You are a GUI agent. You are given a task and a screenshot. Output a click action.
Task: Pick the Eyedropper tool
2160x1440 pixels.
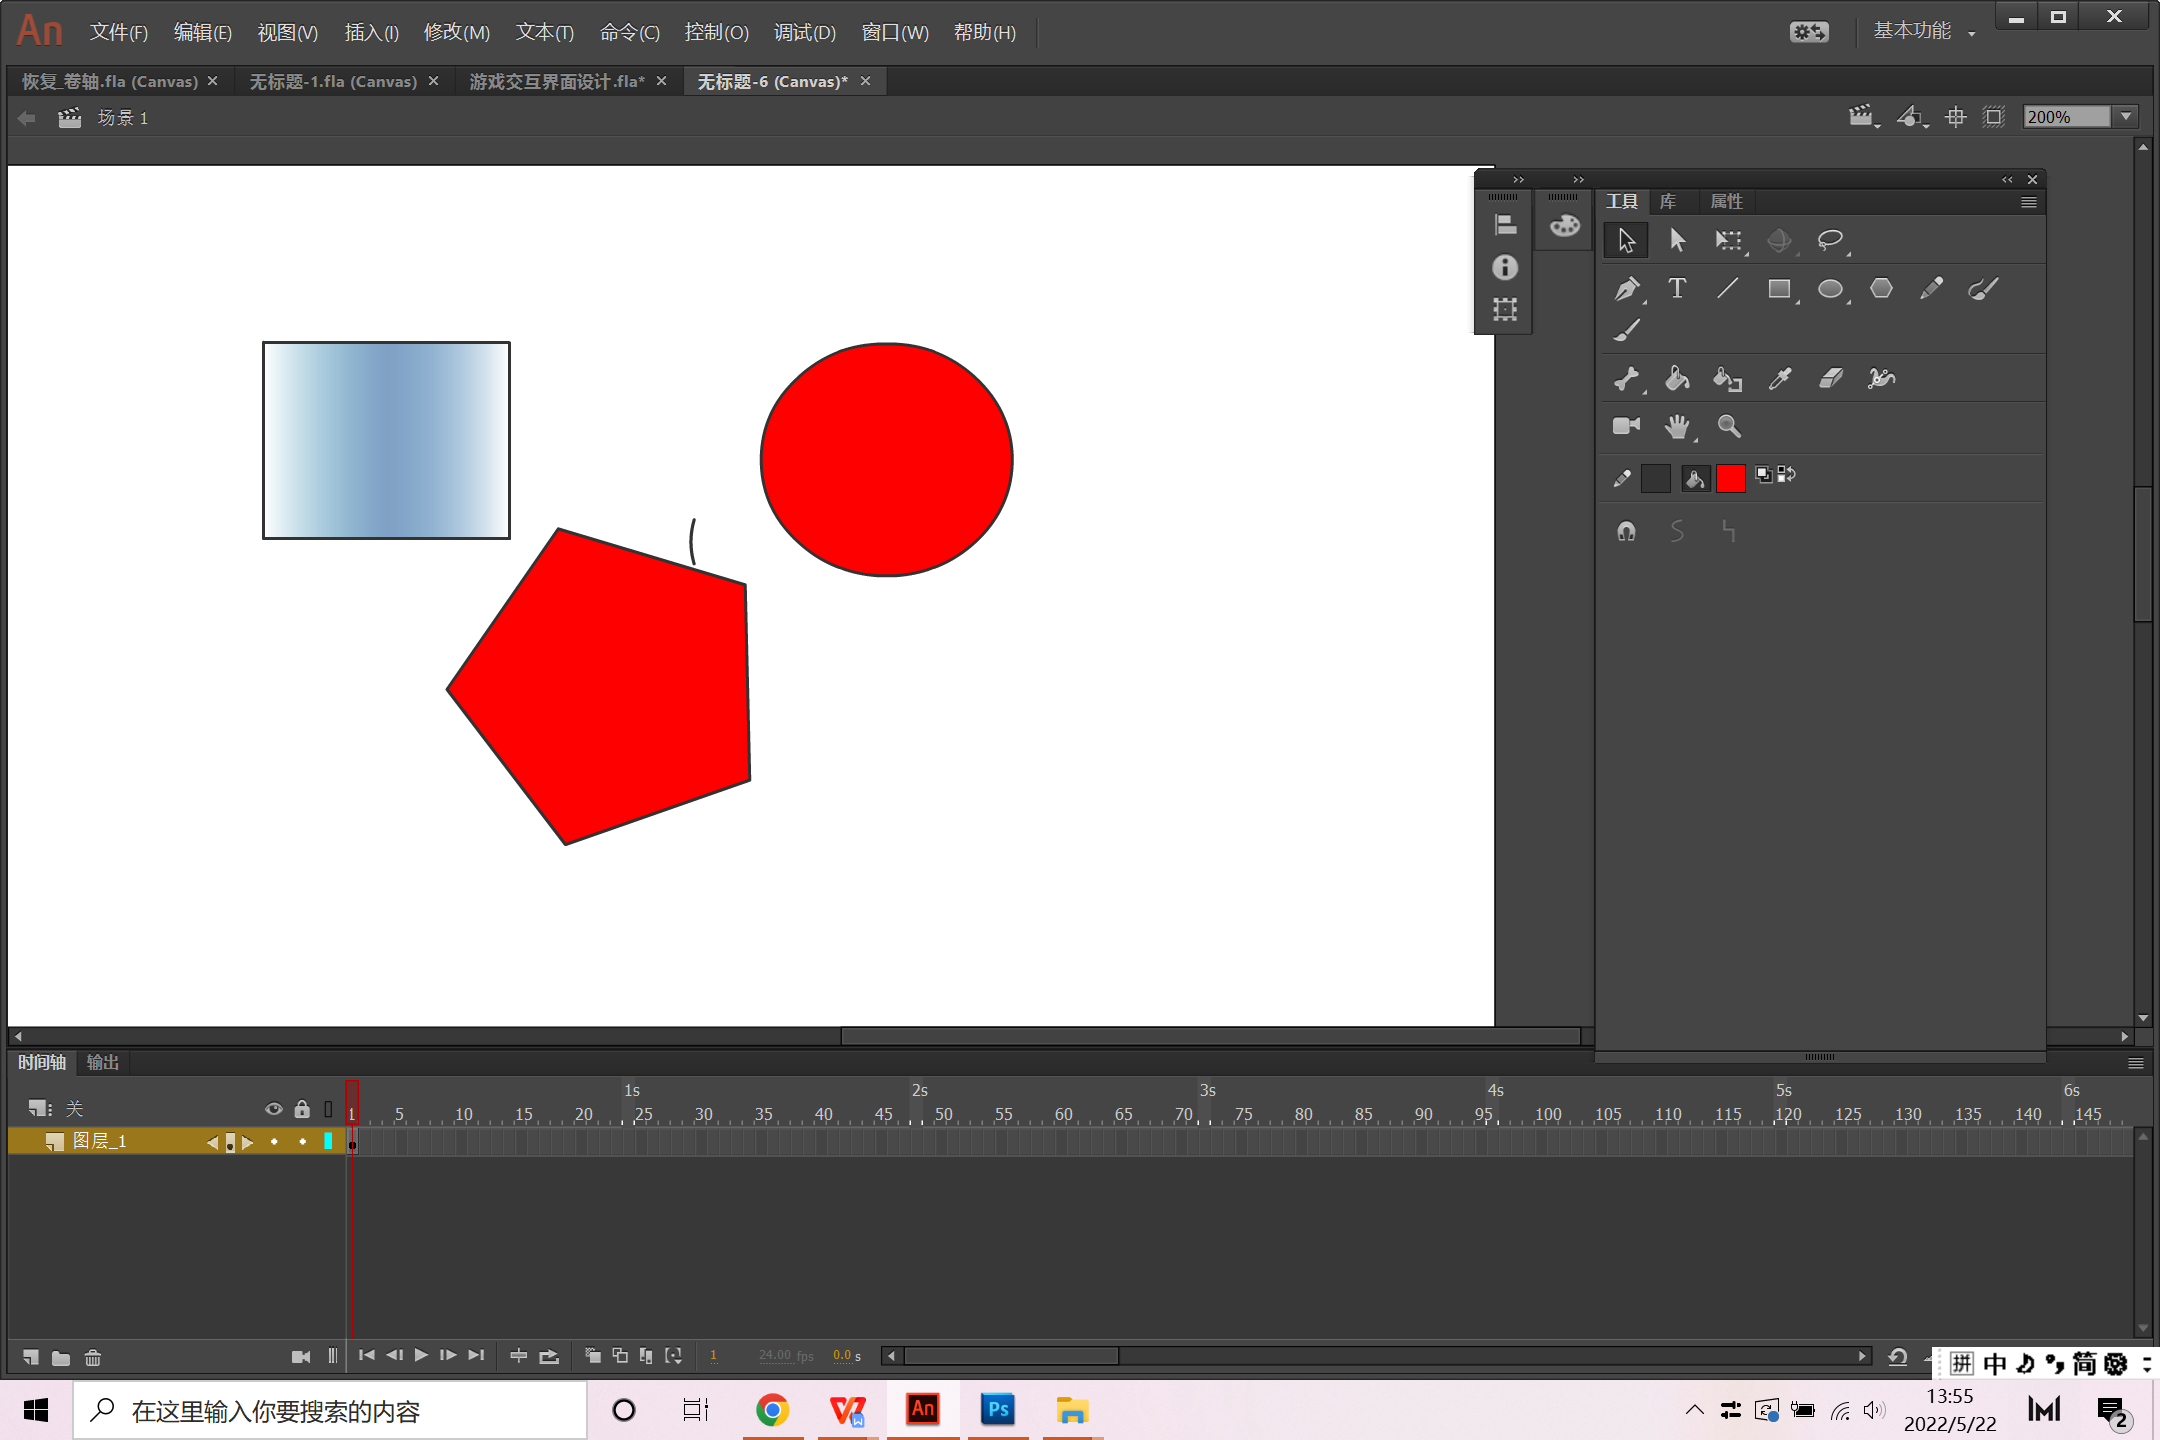[x=1780, y=378]
